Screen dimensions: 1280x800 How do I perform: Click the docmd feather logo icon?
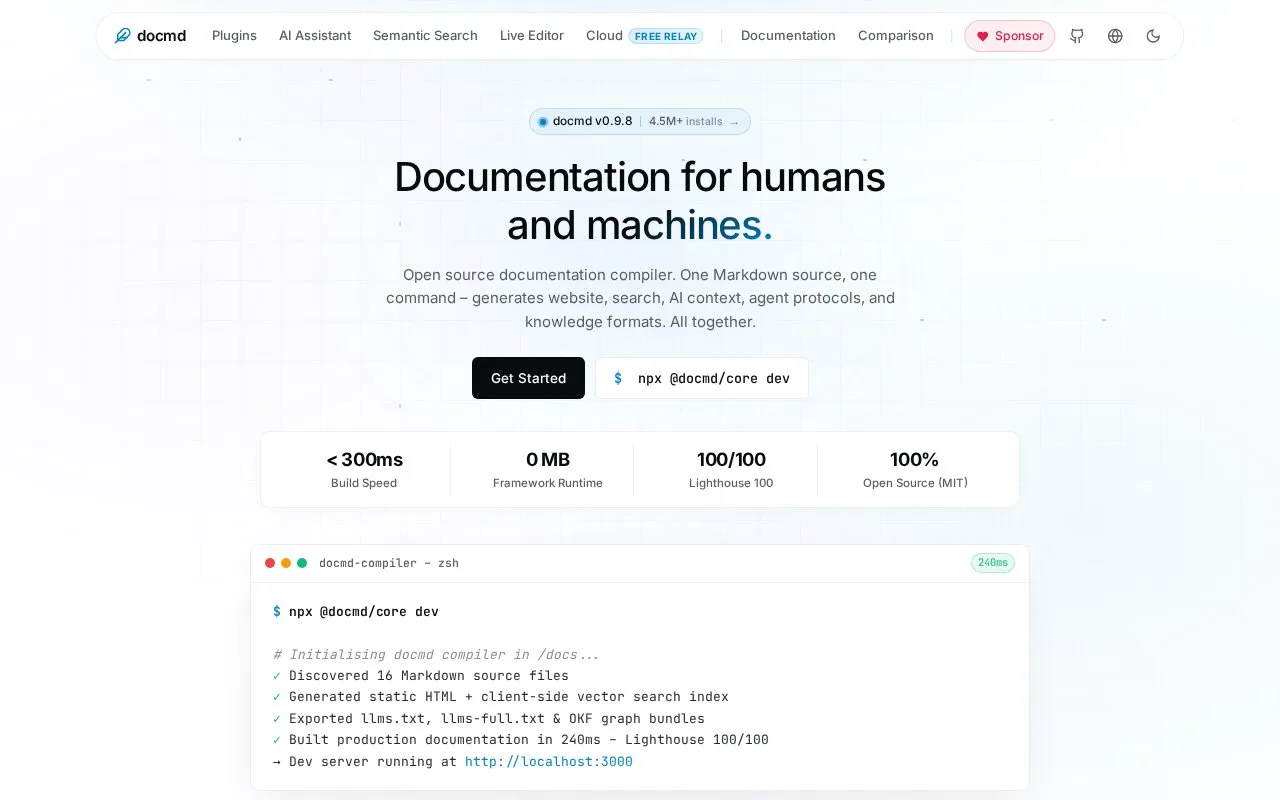123,36
